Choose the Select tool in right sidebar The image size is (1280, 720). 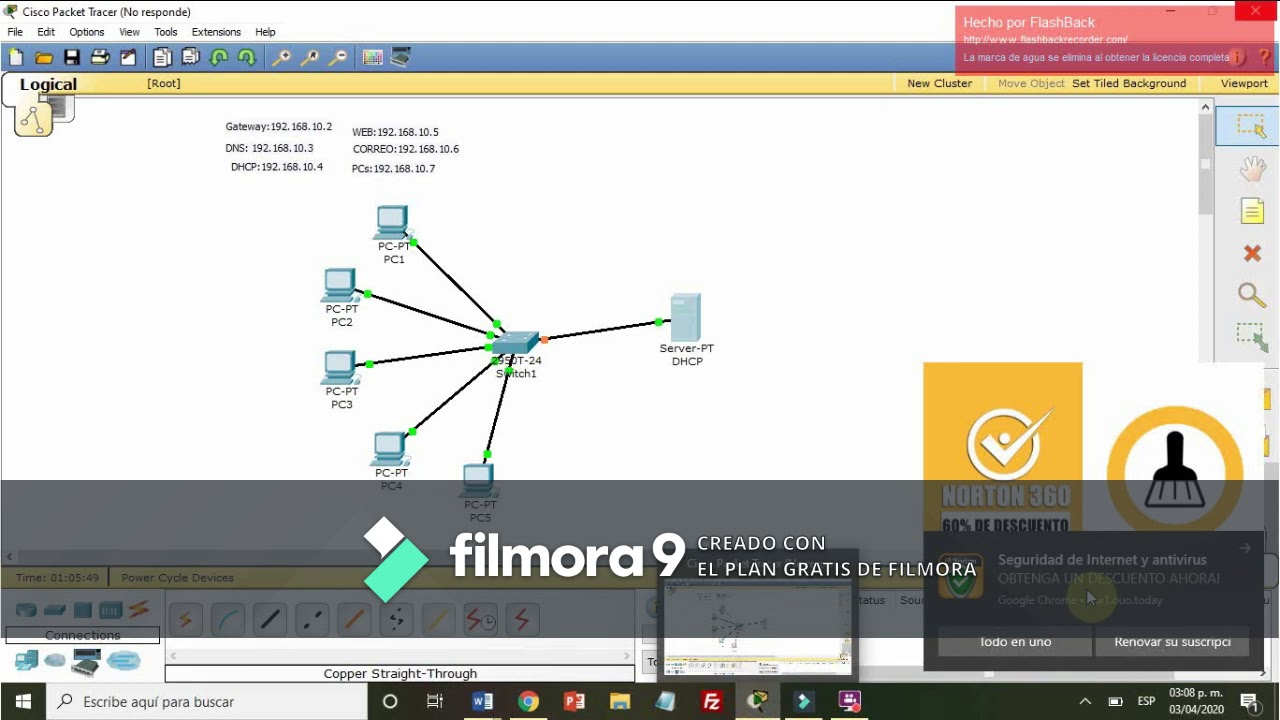click(1251, 126)
